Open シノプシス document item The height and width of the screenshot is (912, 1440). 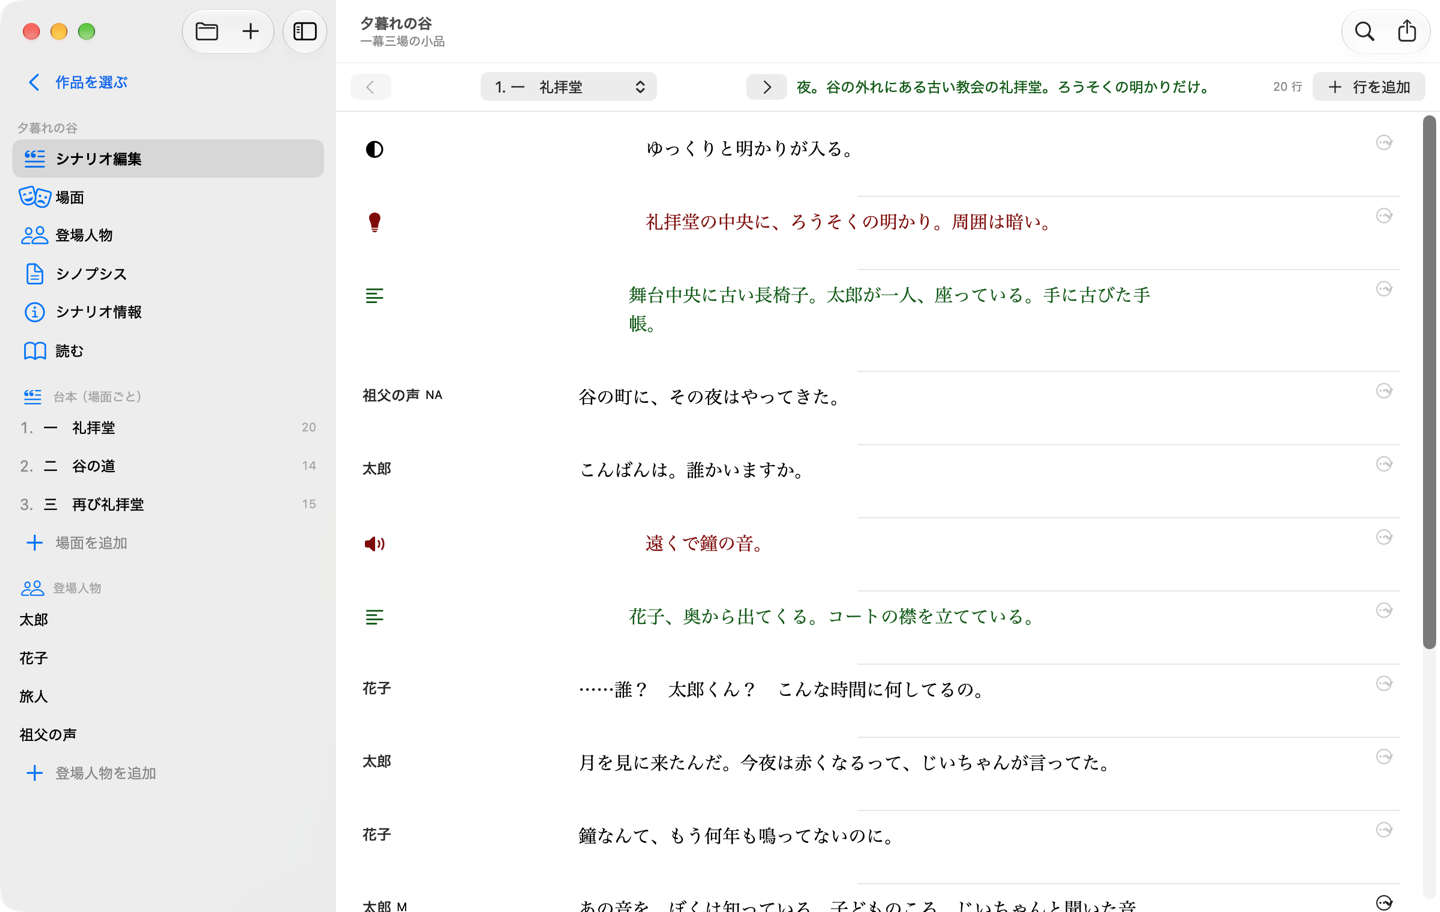[x=168, y=273]
